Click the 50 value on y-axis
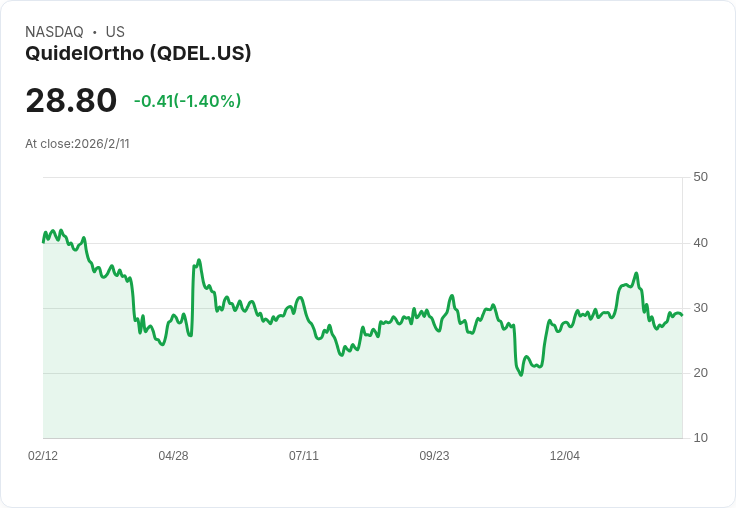The height and width of the screenshot is (508, 736). click(700, 177)
